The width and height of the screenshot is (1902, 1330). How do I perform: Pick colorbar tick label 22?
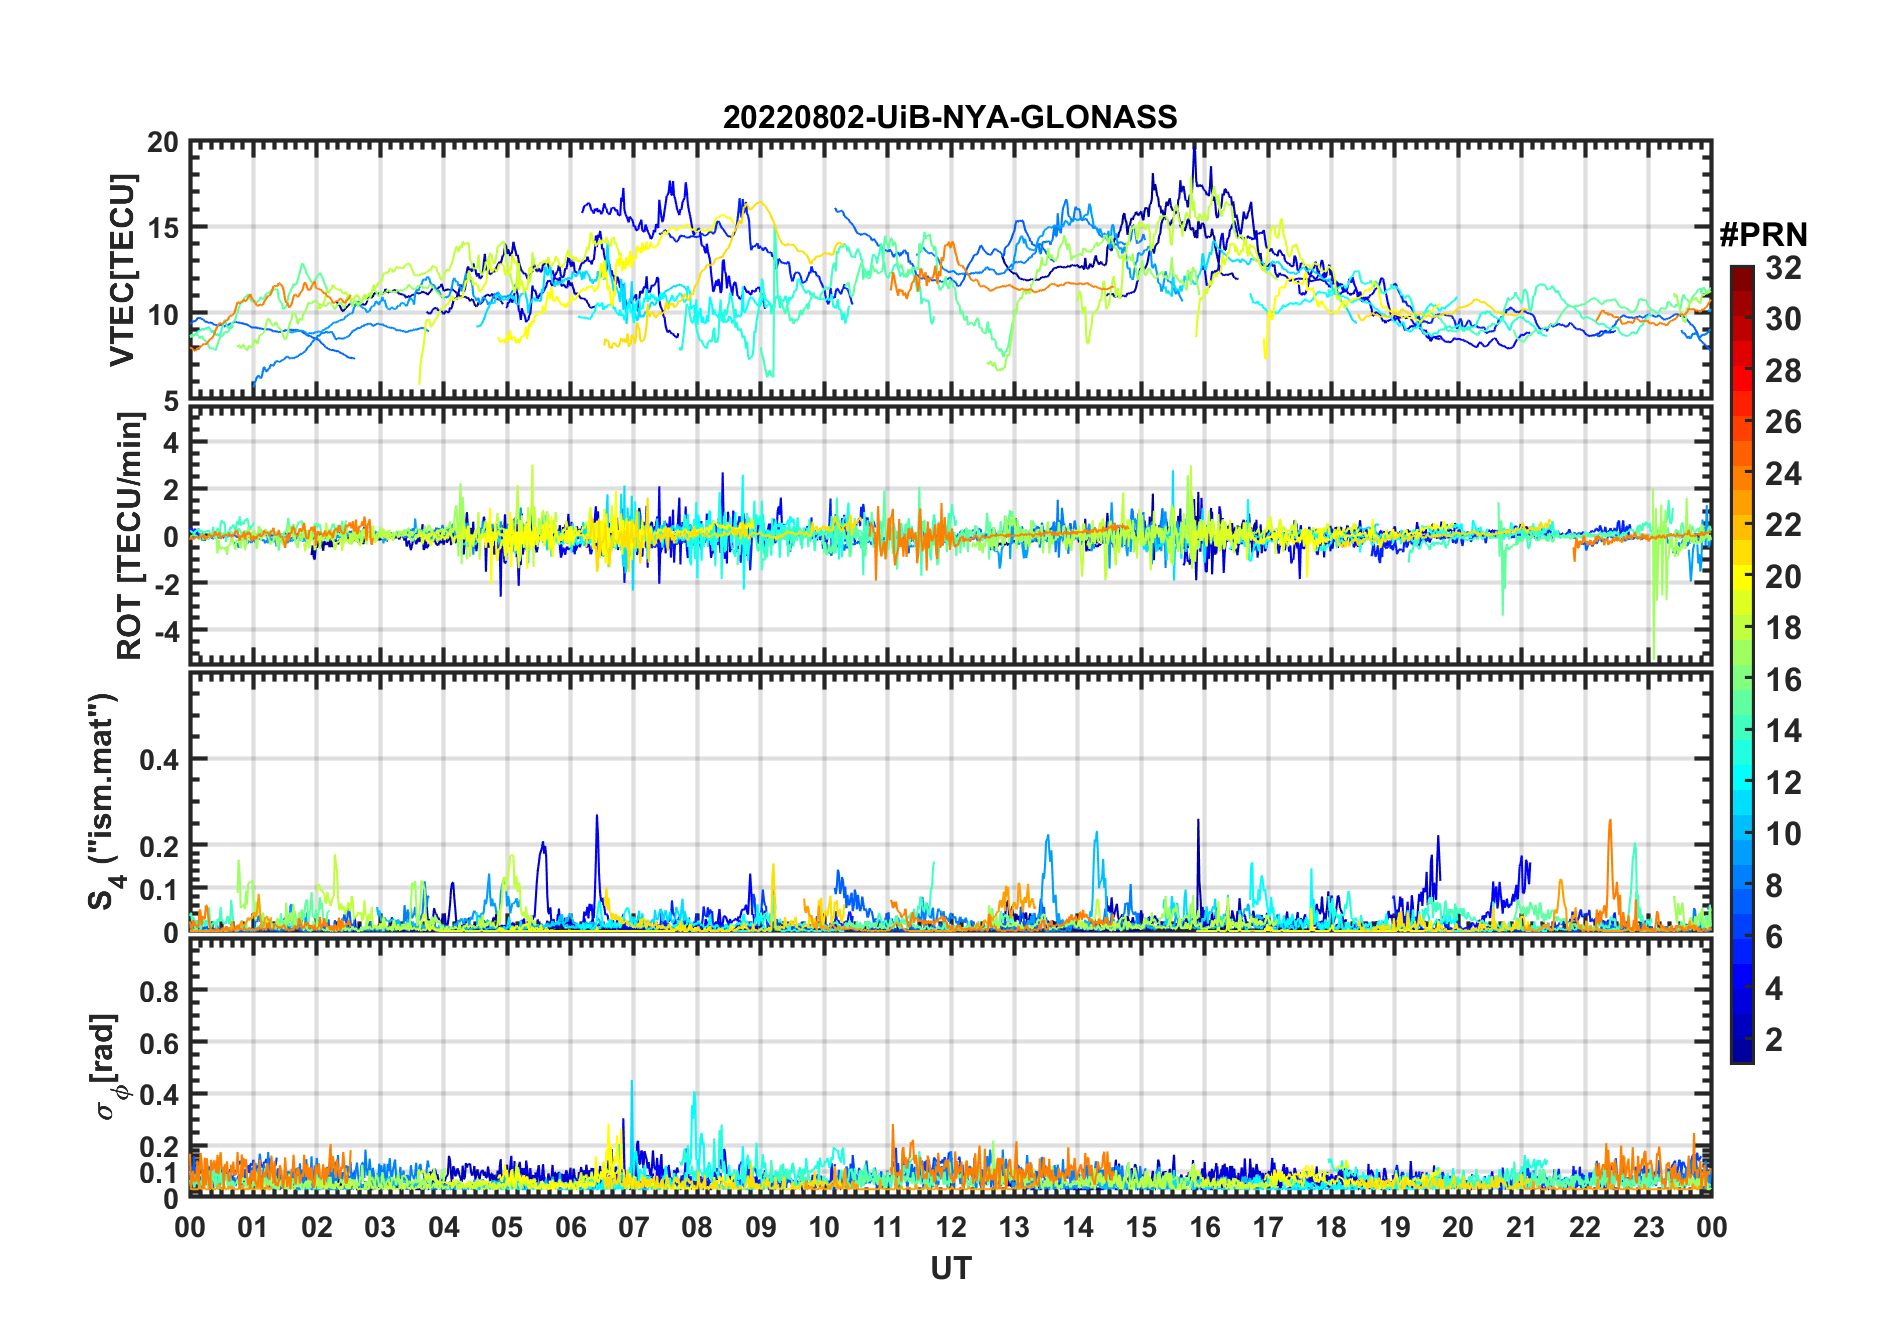[1783, 524]
